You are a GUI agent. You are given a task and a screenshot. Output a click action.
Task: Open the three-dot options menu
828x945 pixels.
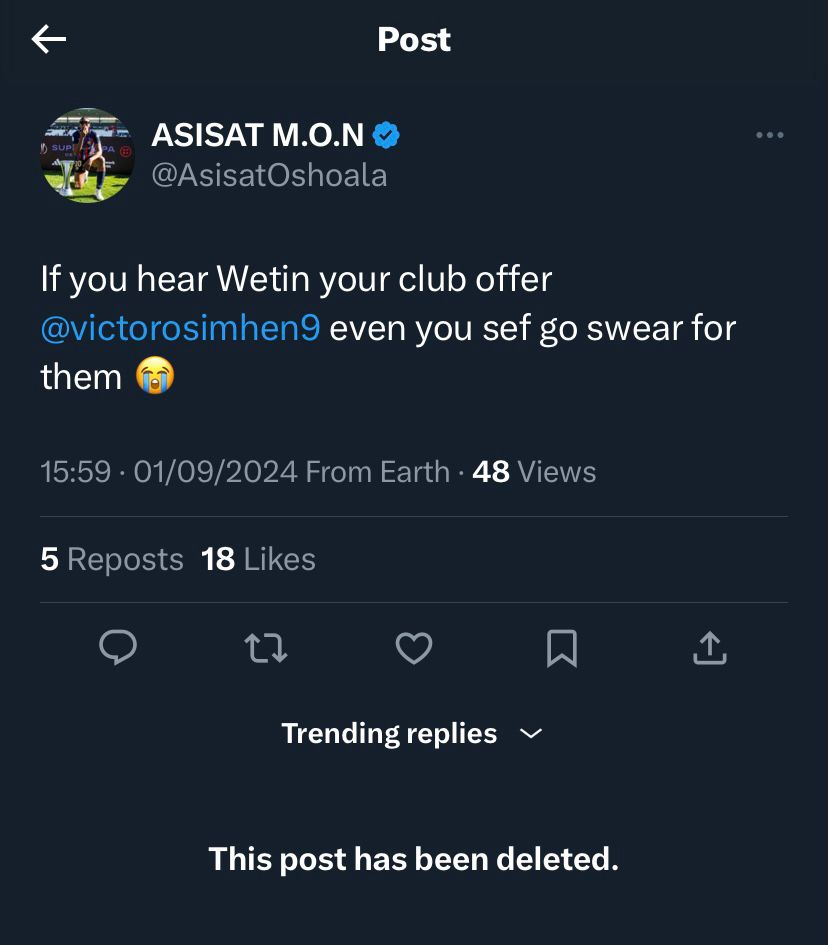point(770,134)
